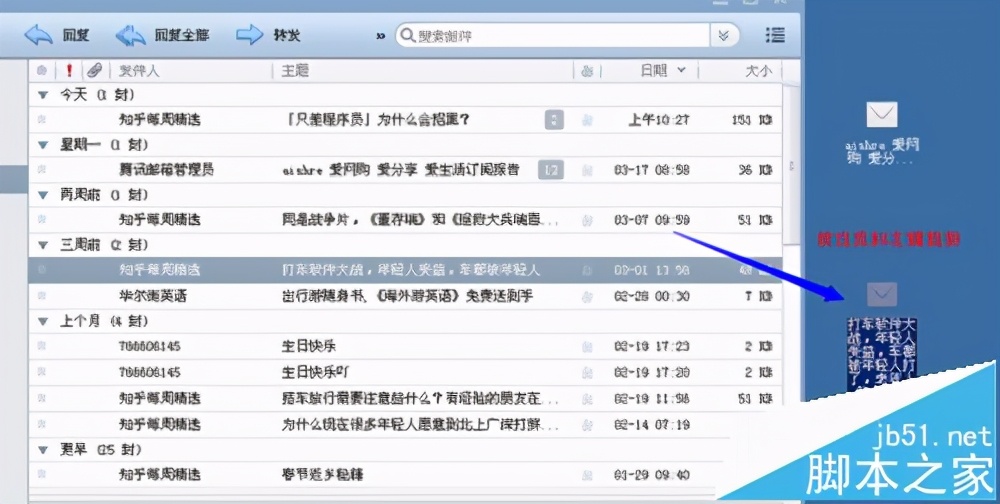Collapse the 星期一 group

43,145
